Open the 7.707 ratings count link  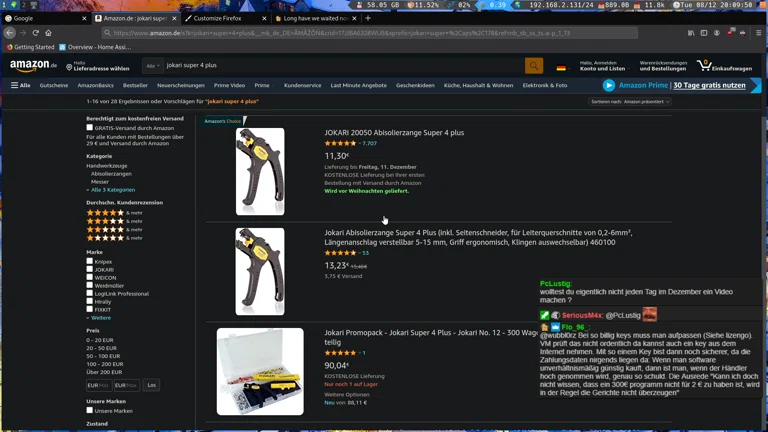point(369,144)
